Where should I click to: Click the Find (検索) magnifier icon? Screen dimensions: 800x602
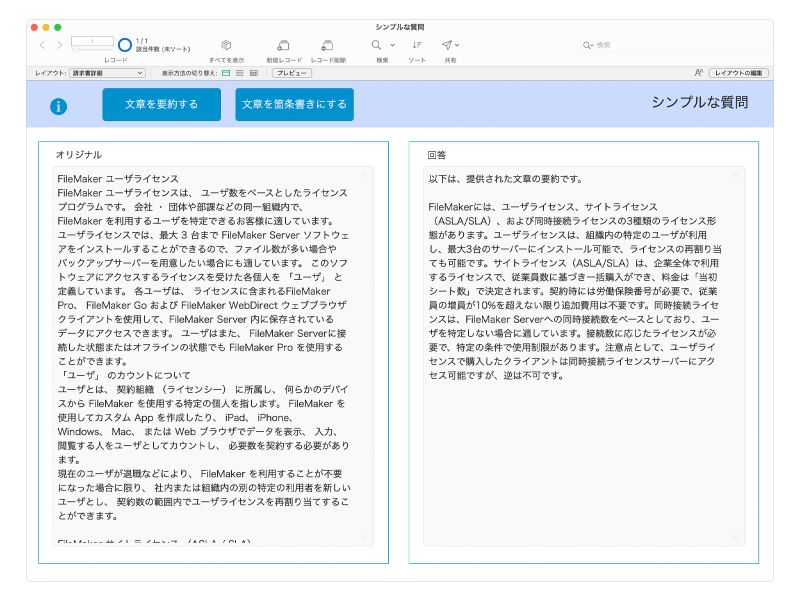[x=377, y=45]
